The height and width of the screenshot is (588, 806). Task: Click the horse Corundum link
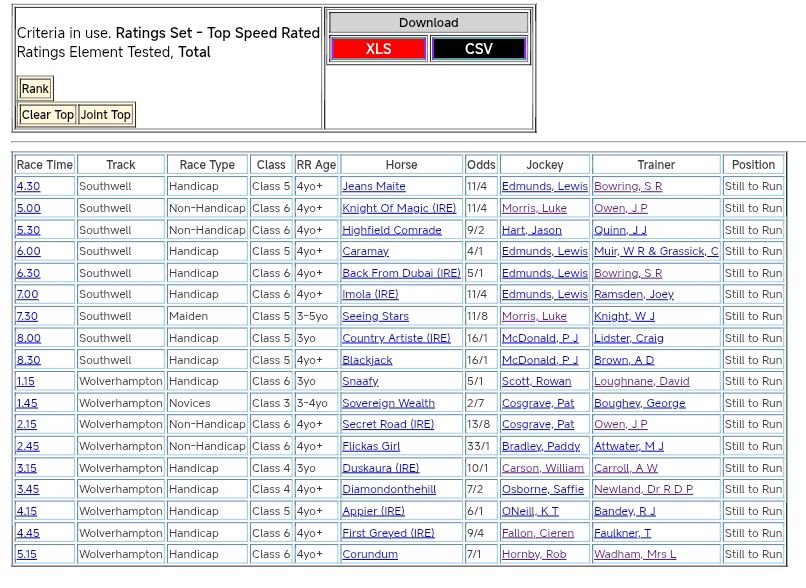[370, 555]
